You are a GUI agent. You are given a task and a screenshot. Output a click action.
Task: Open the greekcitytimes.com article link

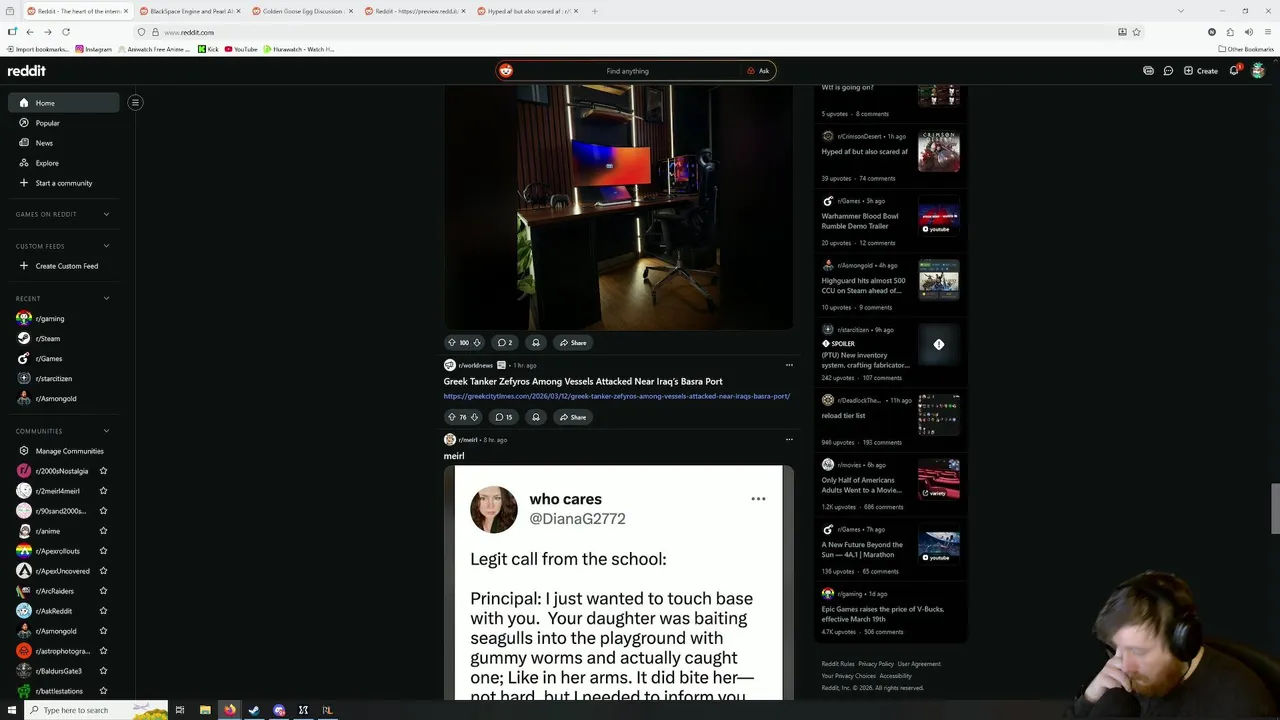pos(617,396)
